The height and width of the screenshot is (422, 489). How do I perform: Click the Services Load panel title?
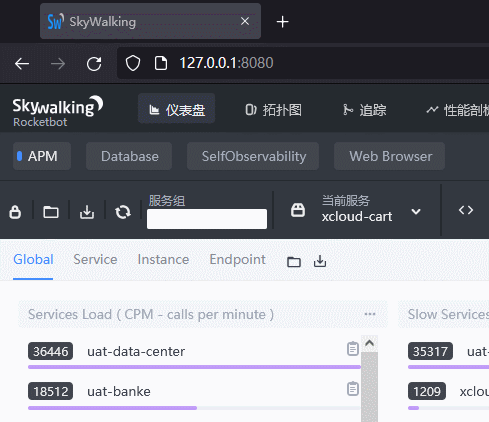coord(151,314)
